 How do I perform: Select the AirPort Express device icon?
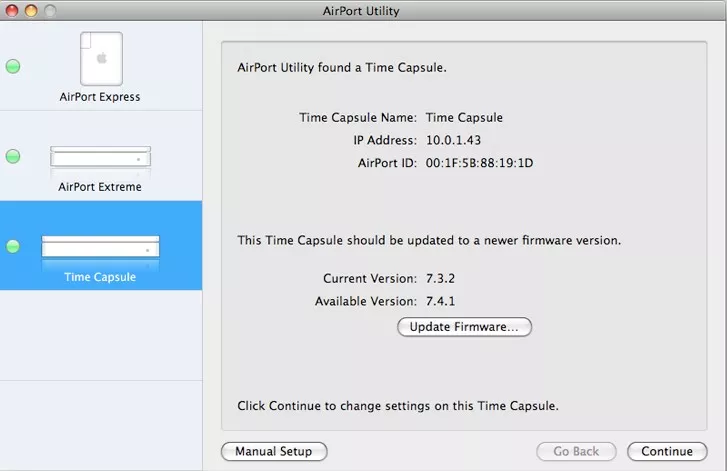tap(102, 58)
